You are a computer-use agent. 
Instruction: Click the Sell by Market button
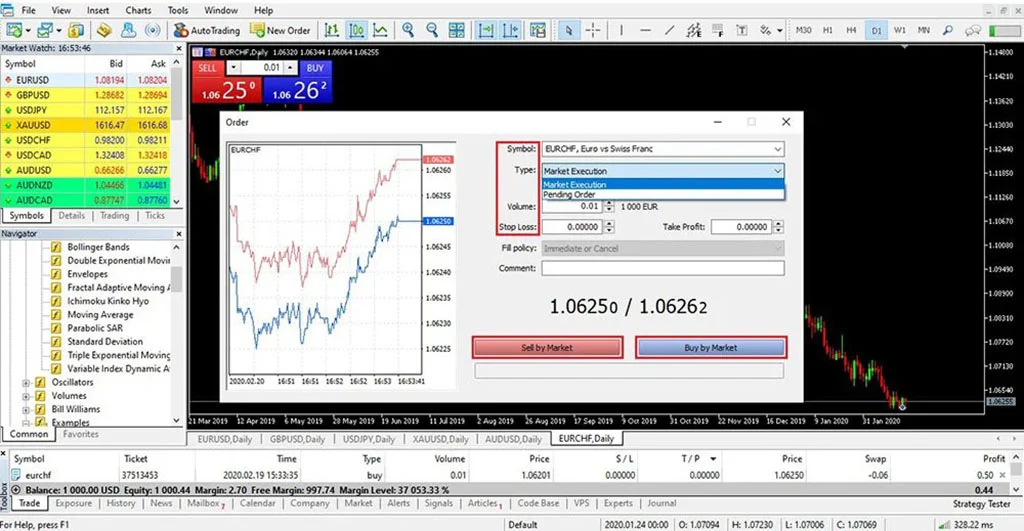546,347
